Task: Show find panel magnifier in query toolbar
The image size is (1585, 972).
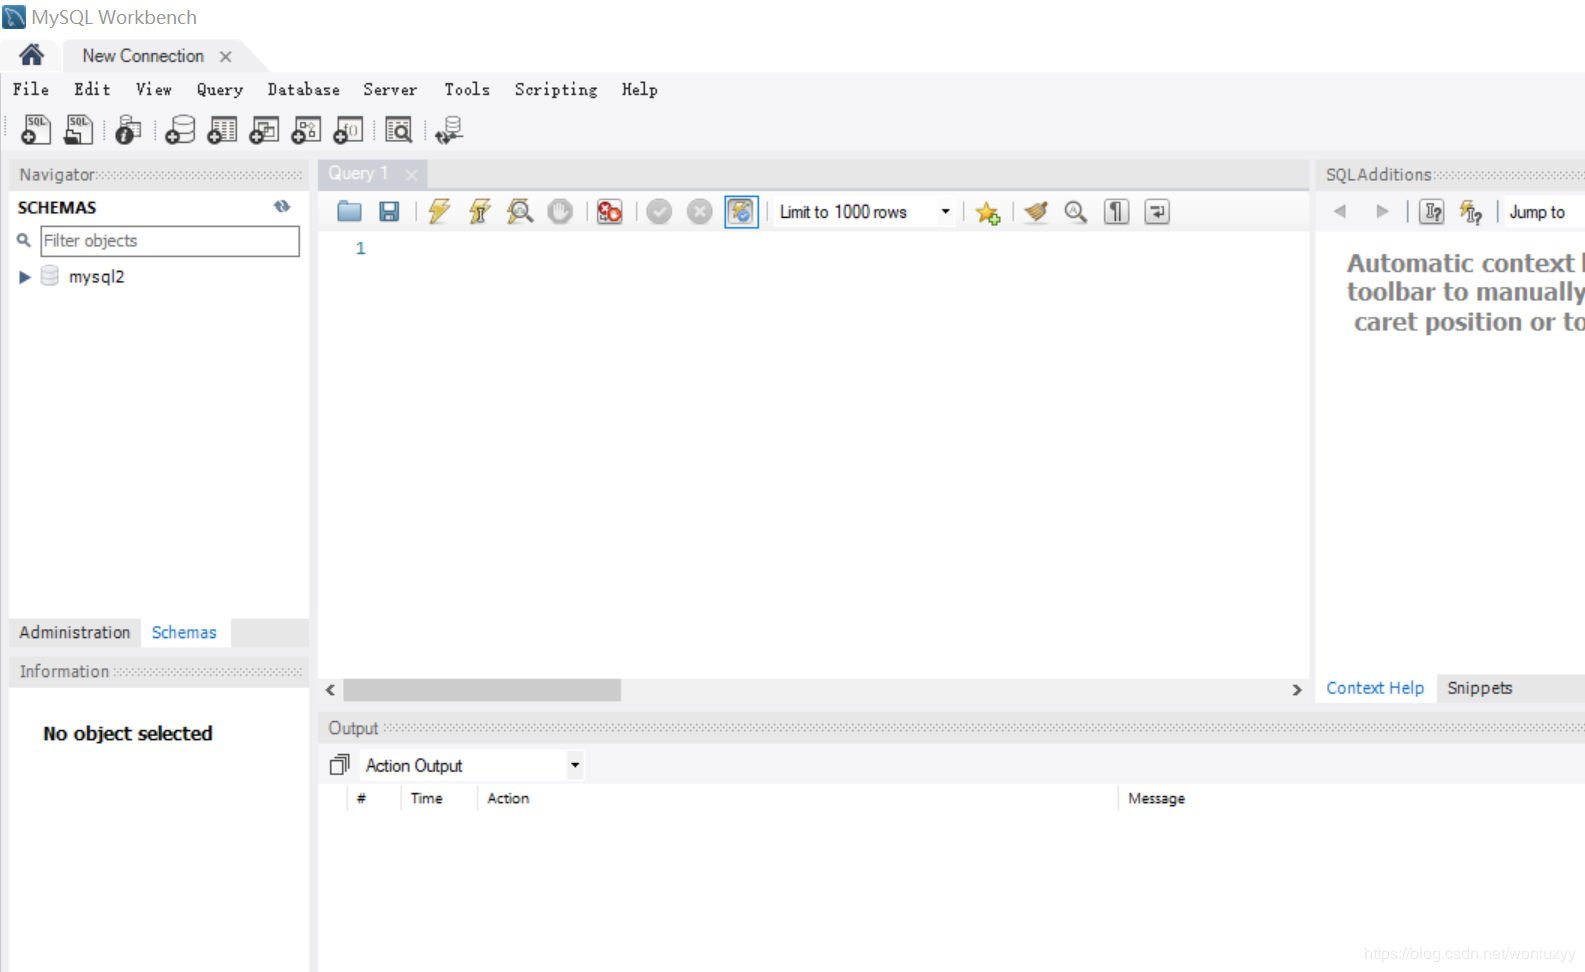Action: pos(1076,211)
